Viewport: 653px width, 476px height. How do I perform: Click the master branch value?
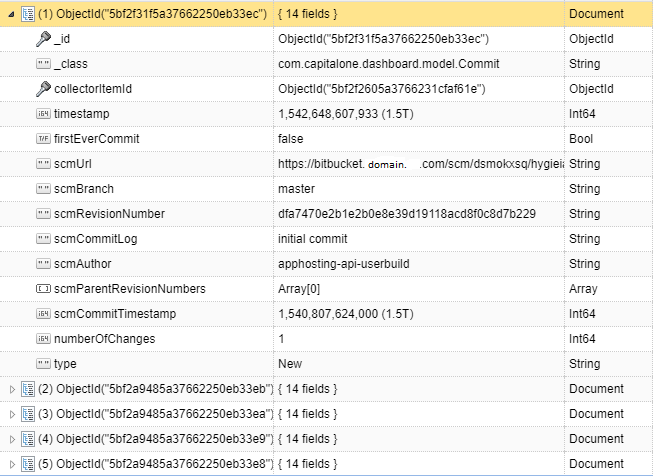[297, 189]
